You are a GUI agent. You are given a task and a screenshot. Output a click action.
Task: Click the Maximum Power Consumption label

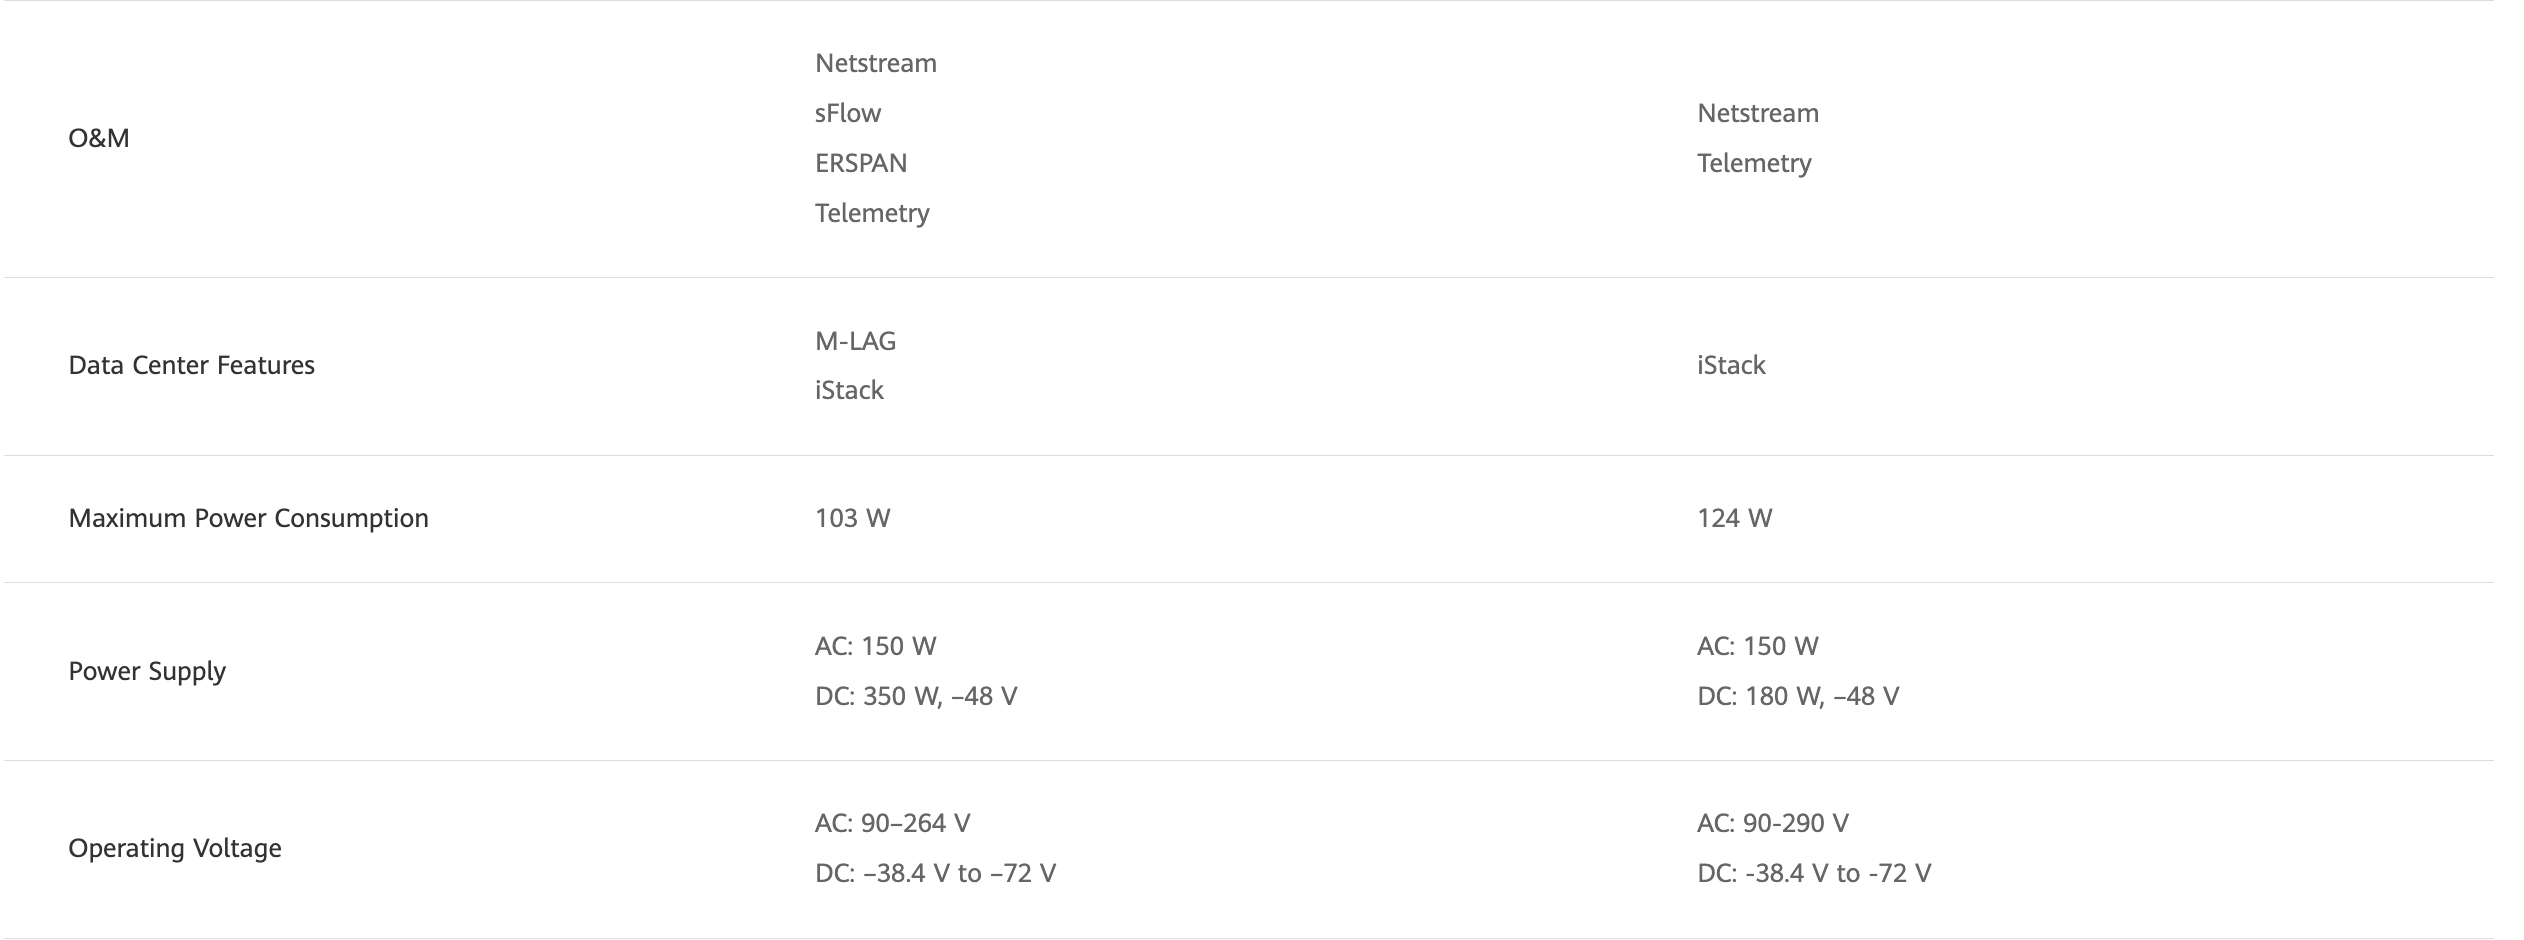click(248, 518)
